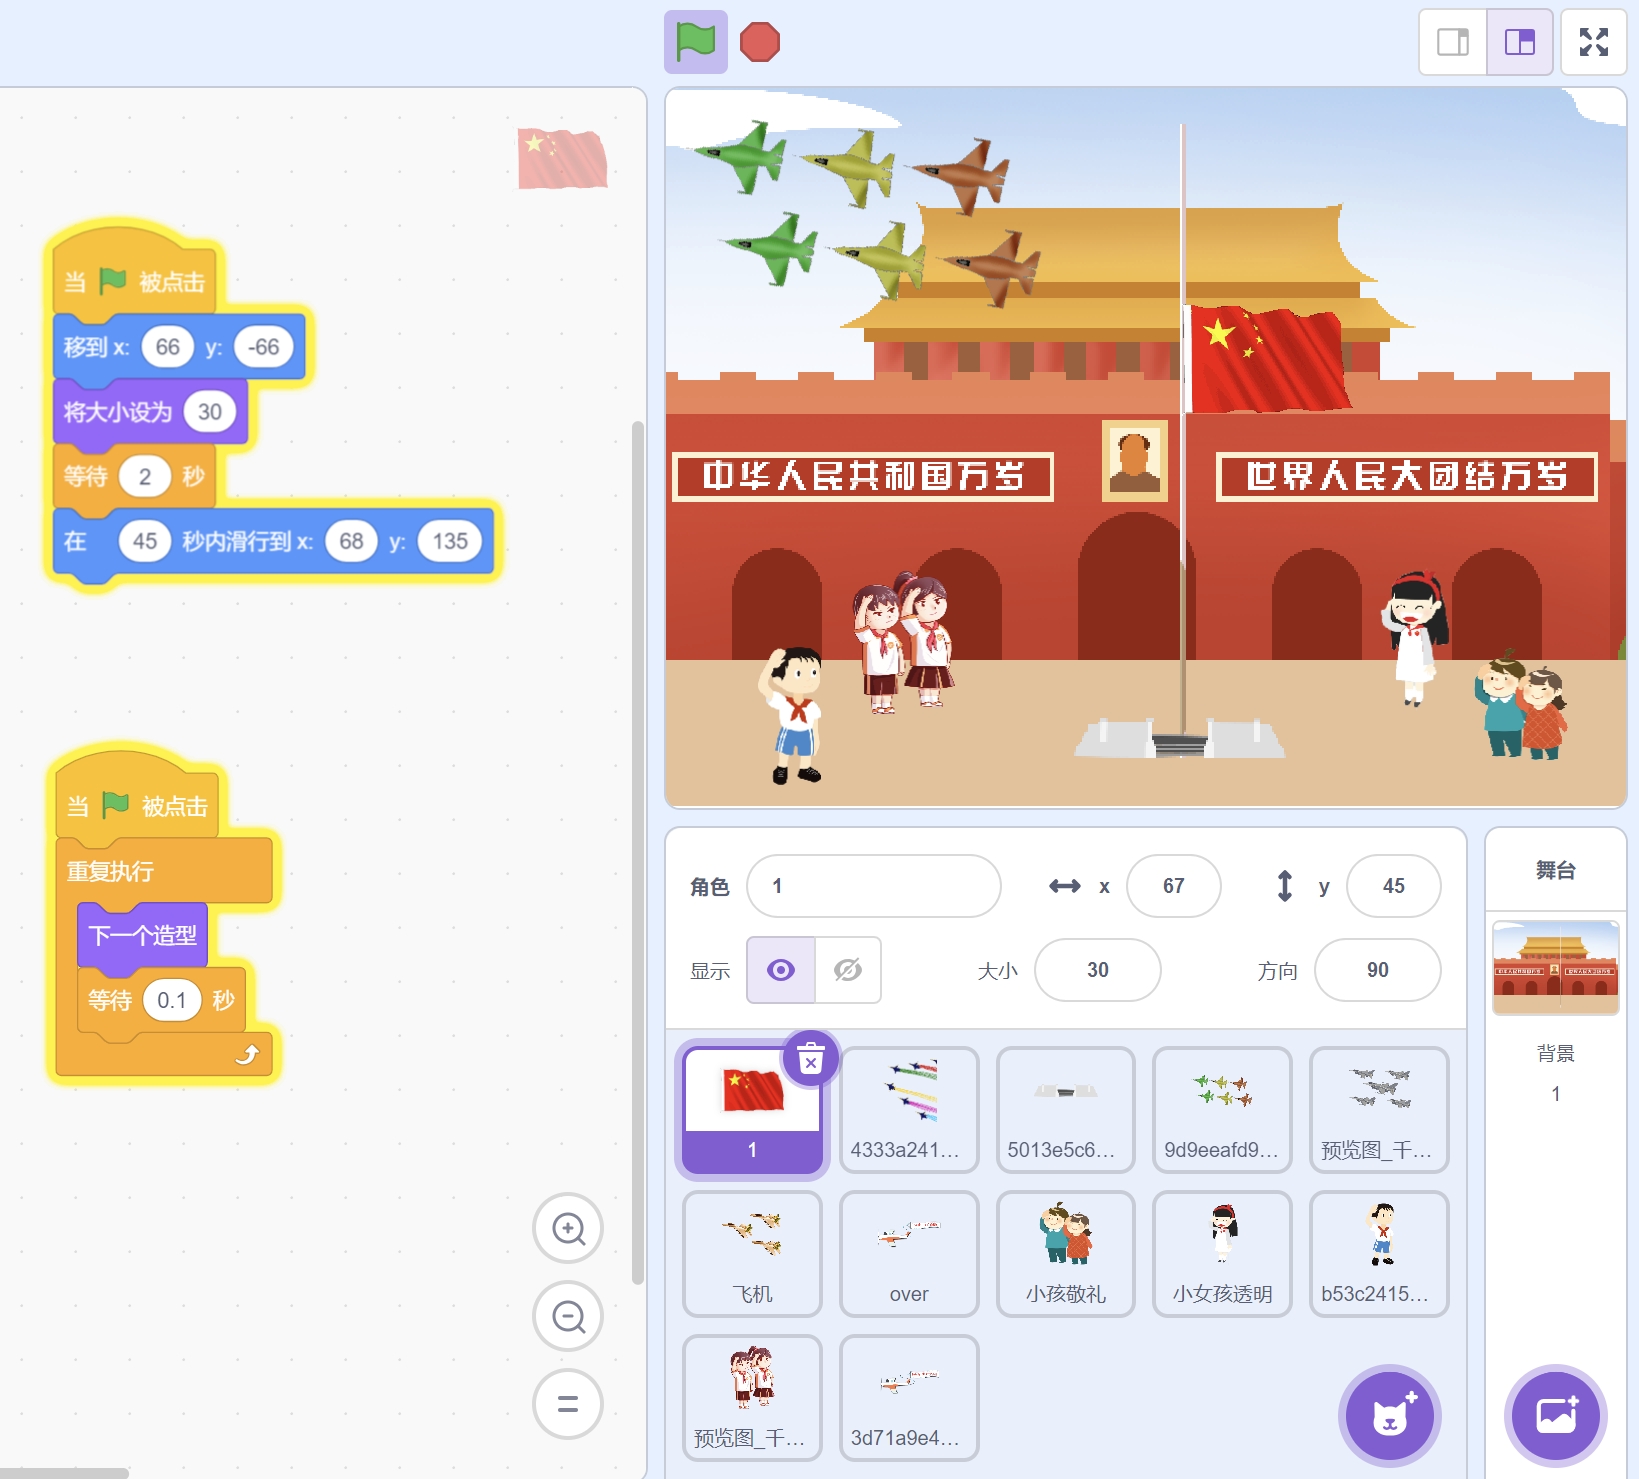Show the sprite with eye icon
This screenshot has width=1639, height=1479.
click(x=781, y=970)
